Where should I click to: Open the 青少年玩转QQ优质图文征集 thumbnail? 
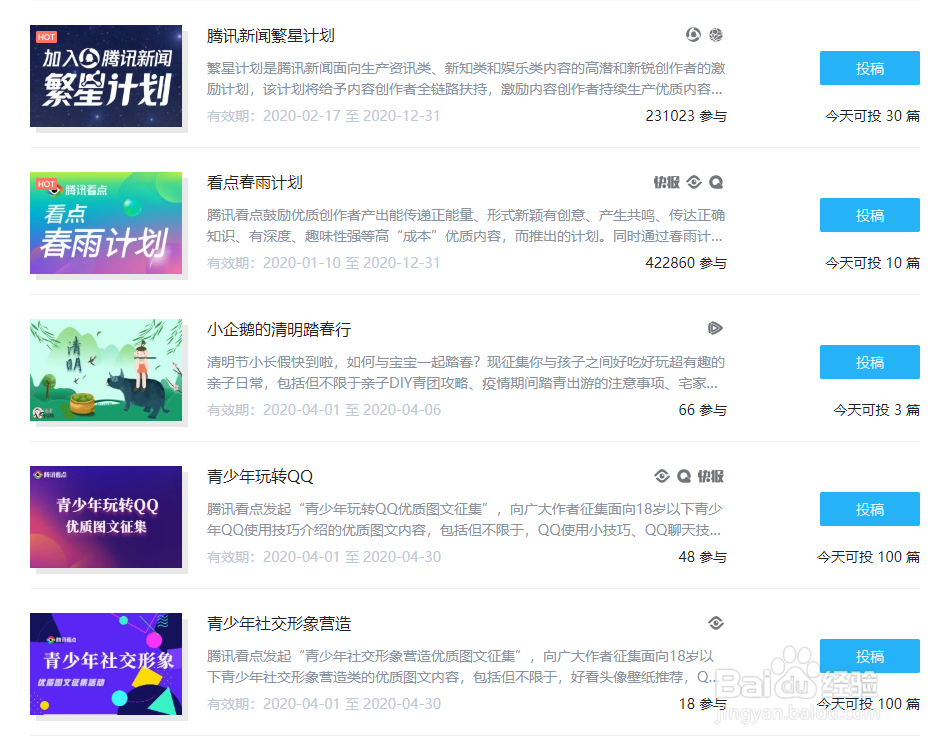(x=106, y=517)
